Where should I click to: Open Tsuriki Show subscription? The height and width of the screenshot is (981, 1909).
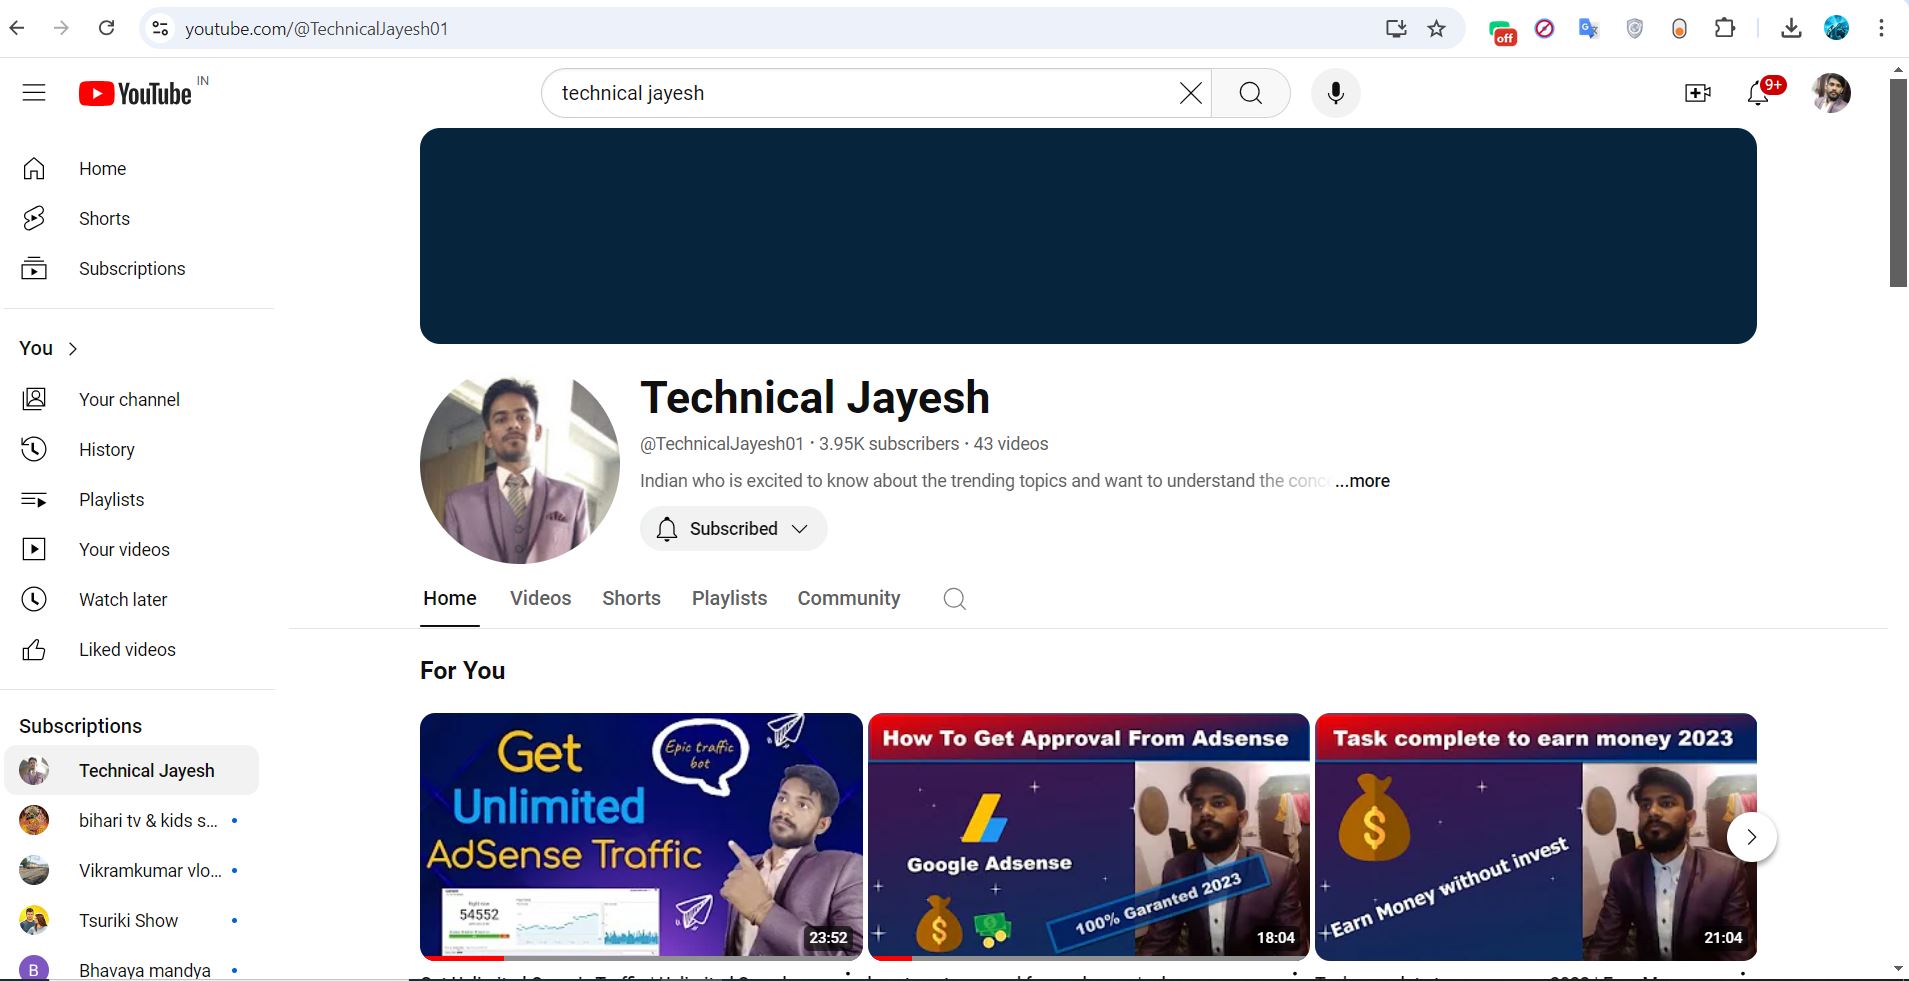132,921
